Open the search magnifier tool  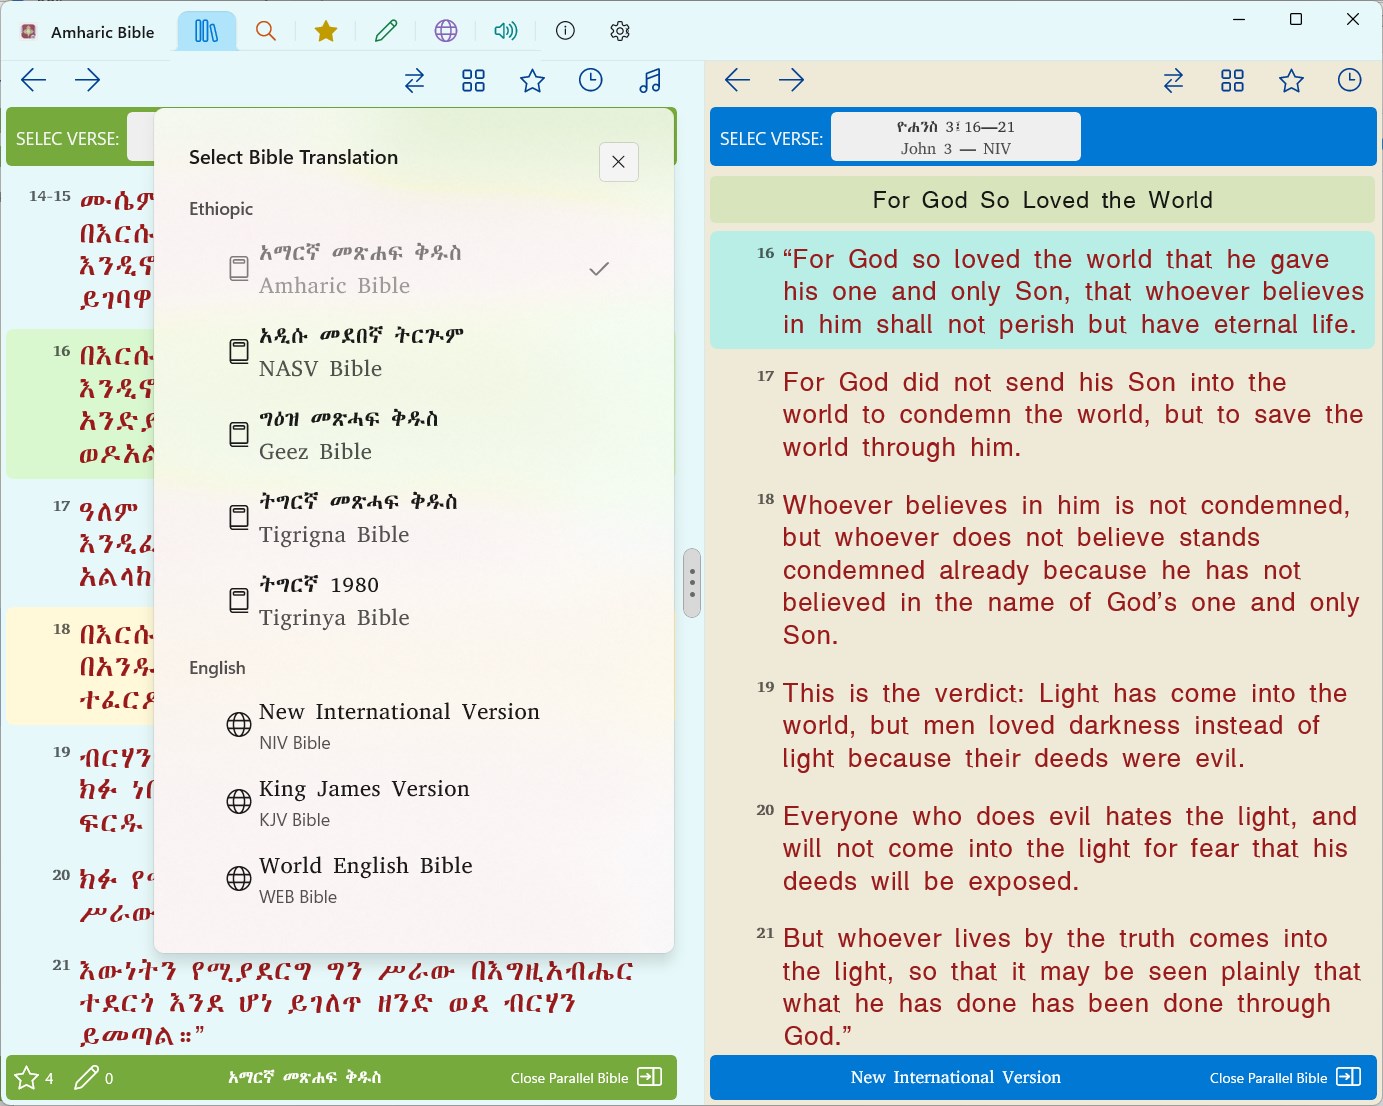[x=266, y=31]
